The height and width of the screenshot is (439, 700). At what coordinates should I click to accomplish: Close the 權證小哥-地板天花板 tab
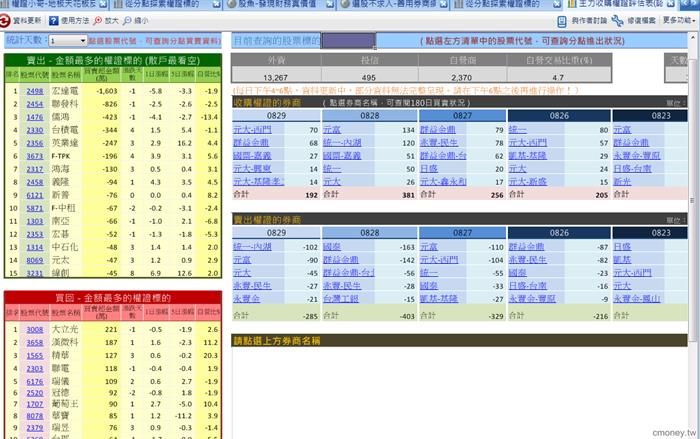[102, 4]
